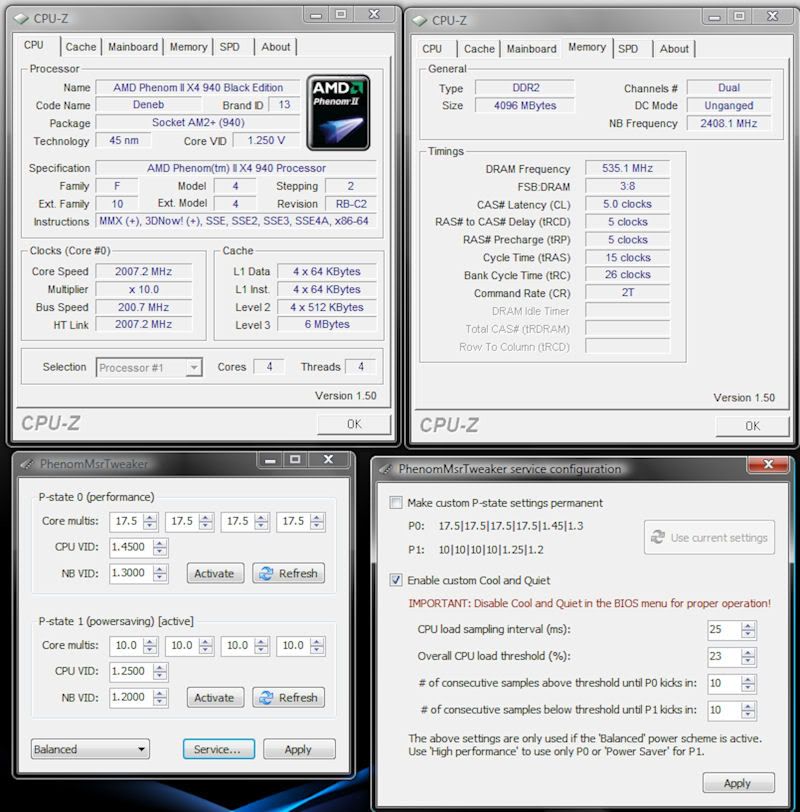The width and height of the screenshot is (800, 812).
Task: Click the third P-state 1 core multi field
Action: tap(238, 646)
